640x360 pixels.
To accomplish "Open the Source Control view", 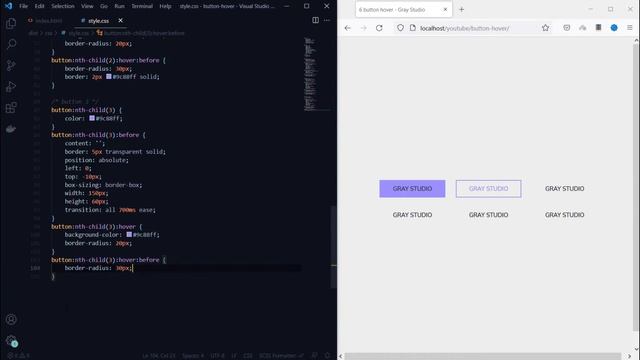I will tap(11, 65).
